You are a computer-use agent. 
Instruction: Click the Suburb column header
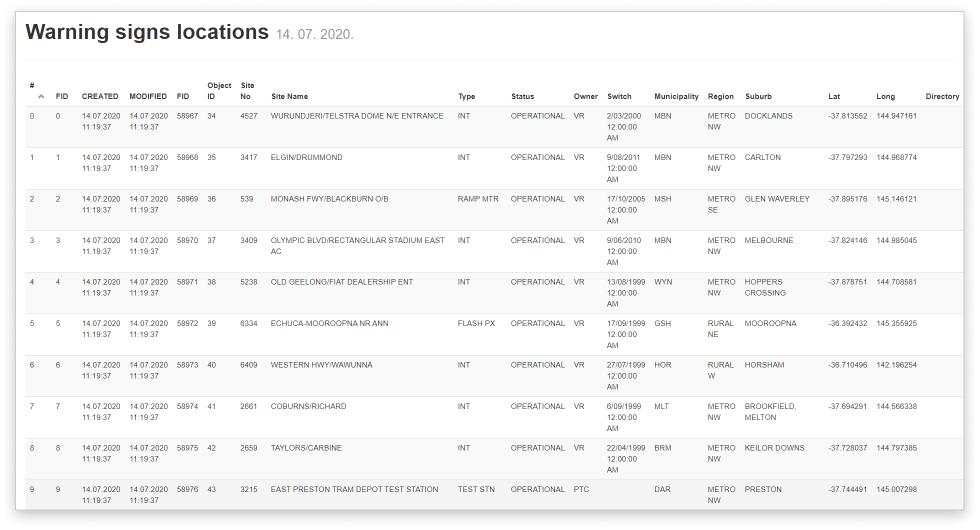(x=758, y=96)
